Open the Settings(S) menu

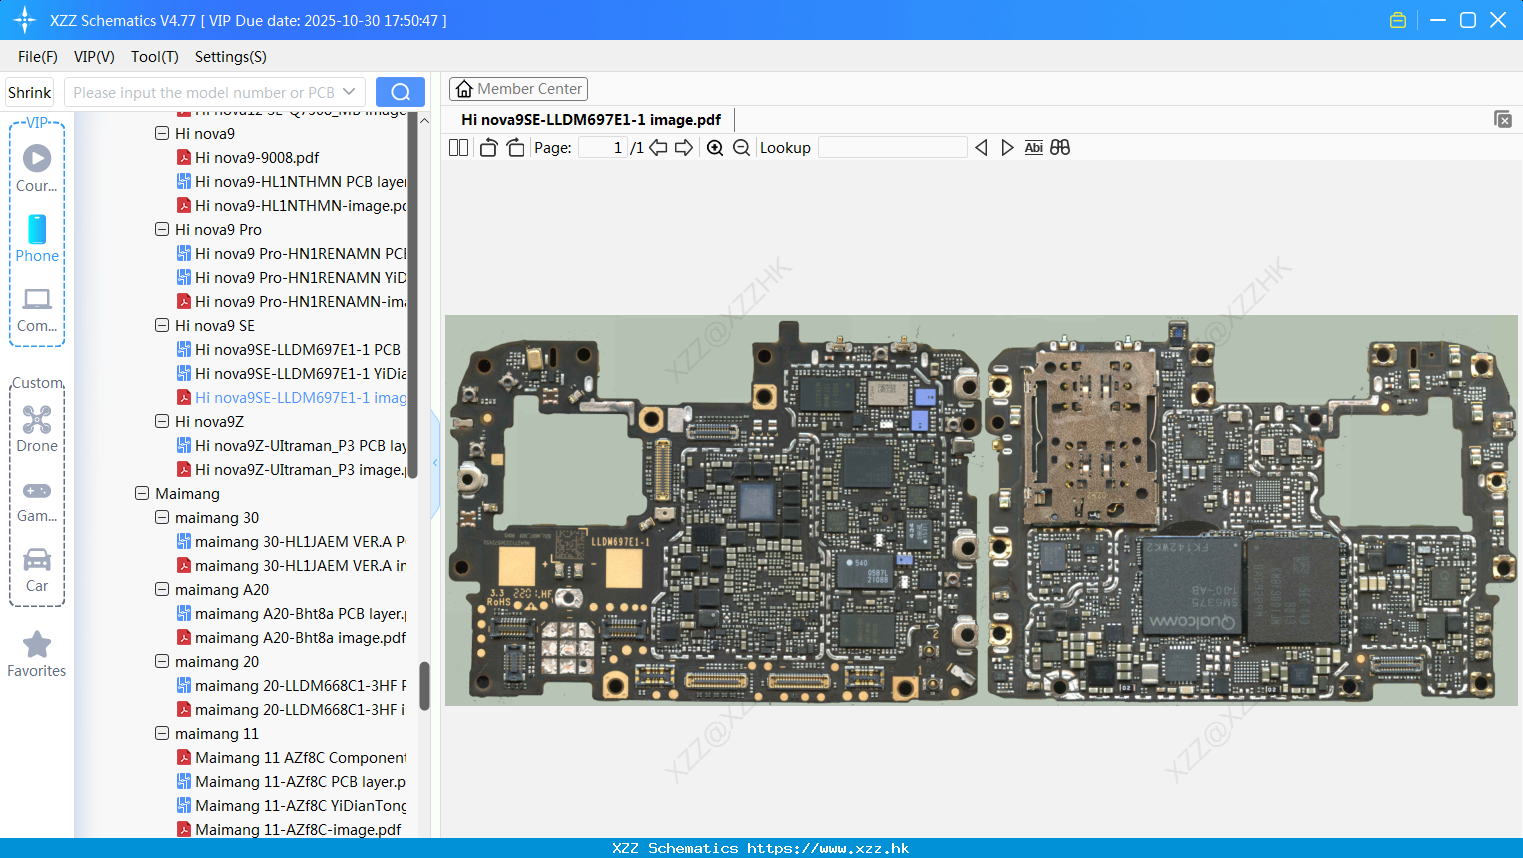pyautogui.click(x=231, y=57)
